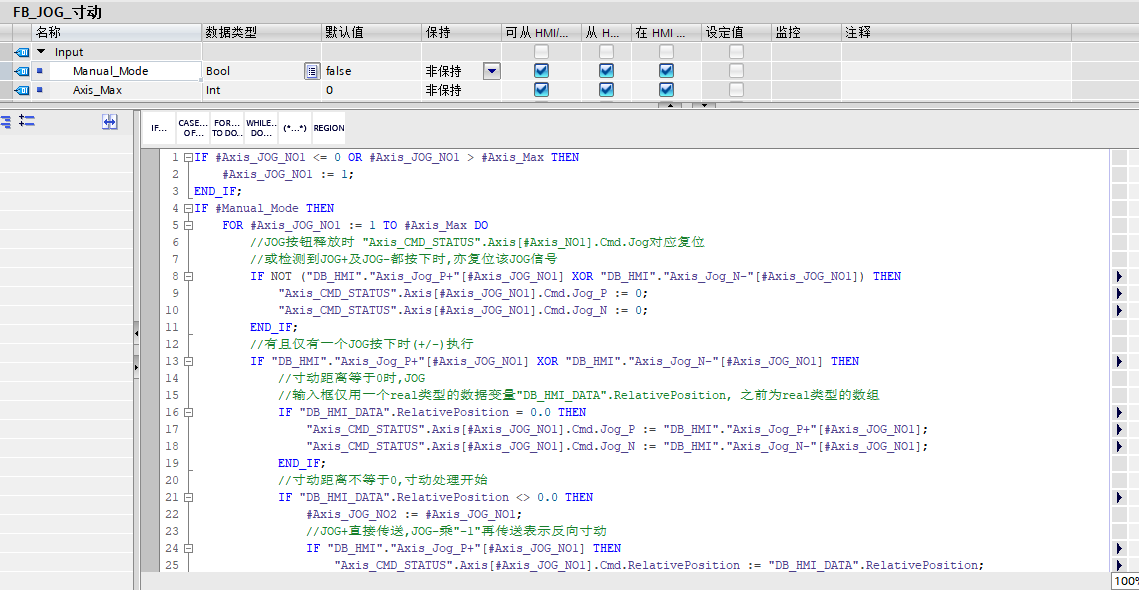
Task: Click the default value 0 for Axis_Max
Action: [x=371, y=90]
